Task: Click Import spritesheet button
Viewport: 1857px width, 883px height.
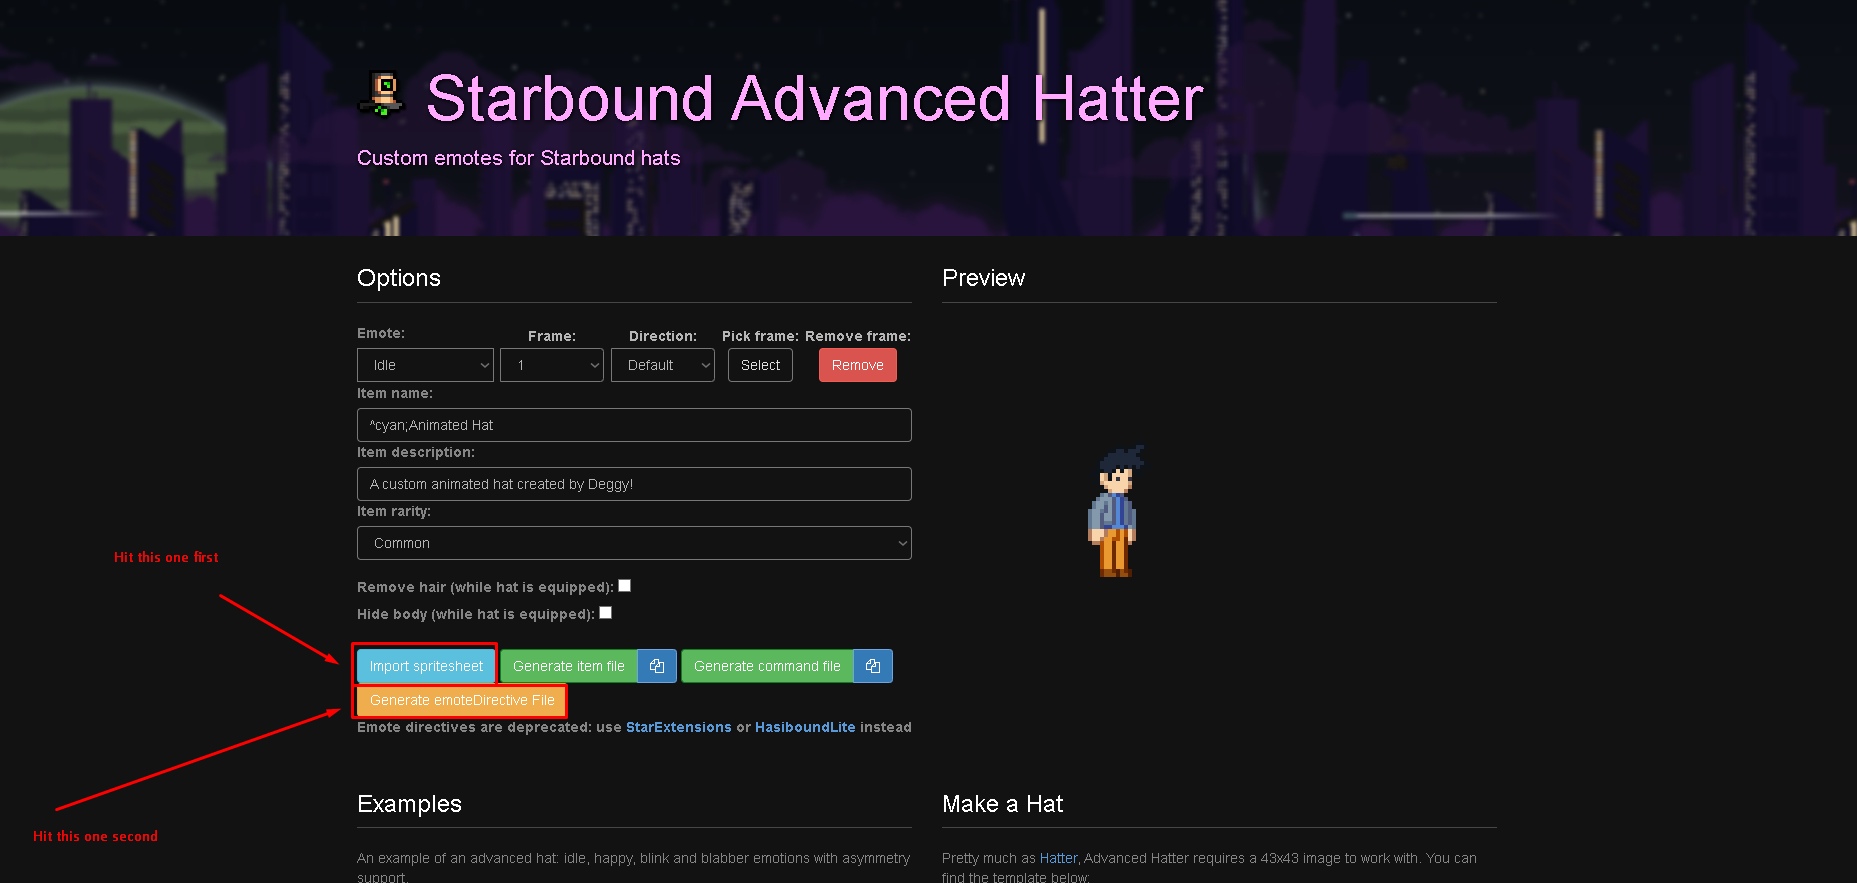Action: [426, 666]
